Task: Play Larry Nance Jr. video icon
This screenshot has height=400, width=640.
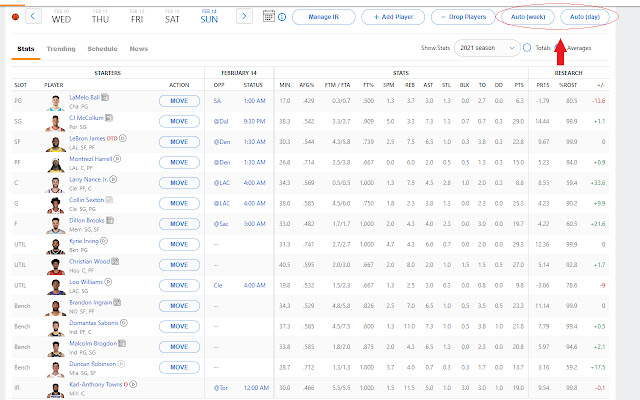Action: 113,179
